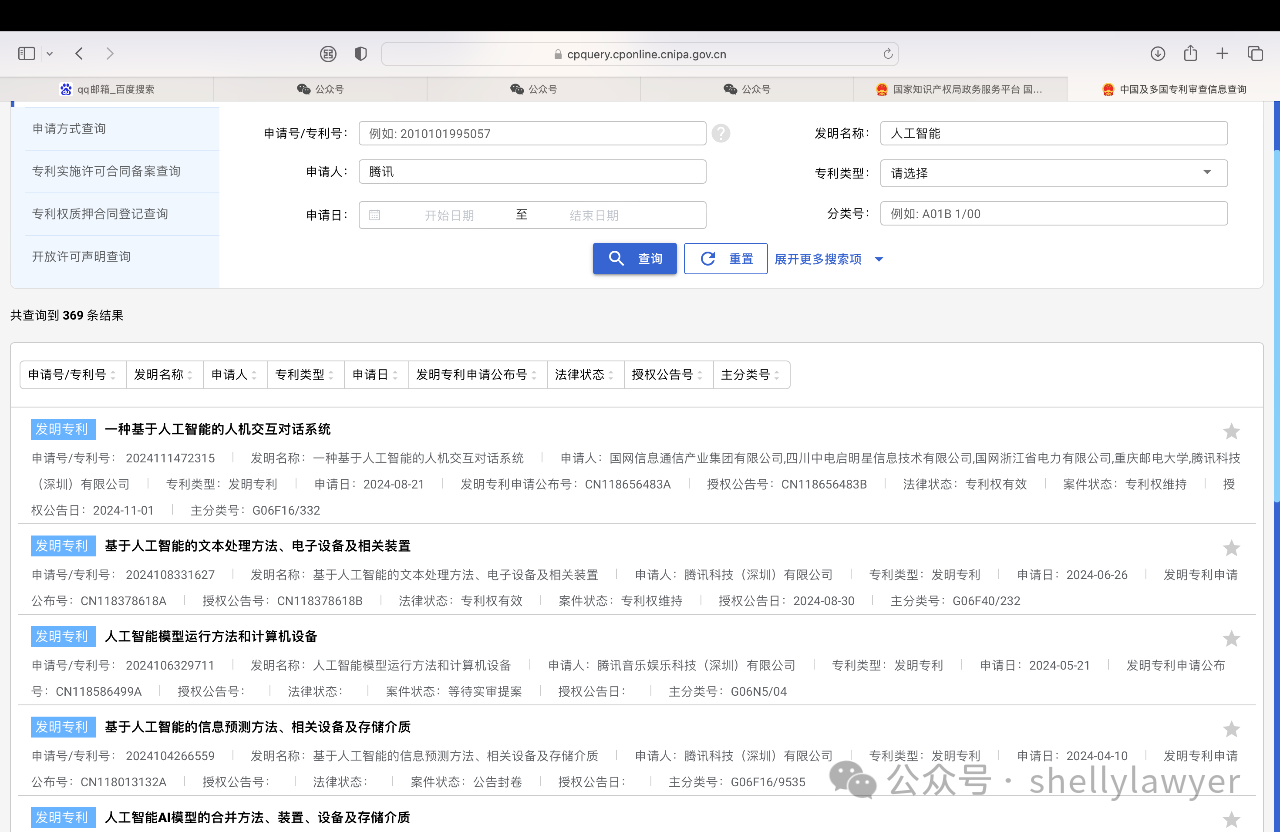Viewport: 1280px width, 832px height.
Task: Sort by 发明专利申请公布号
Action: click(x=478, y=375)
